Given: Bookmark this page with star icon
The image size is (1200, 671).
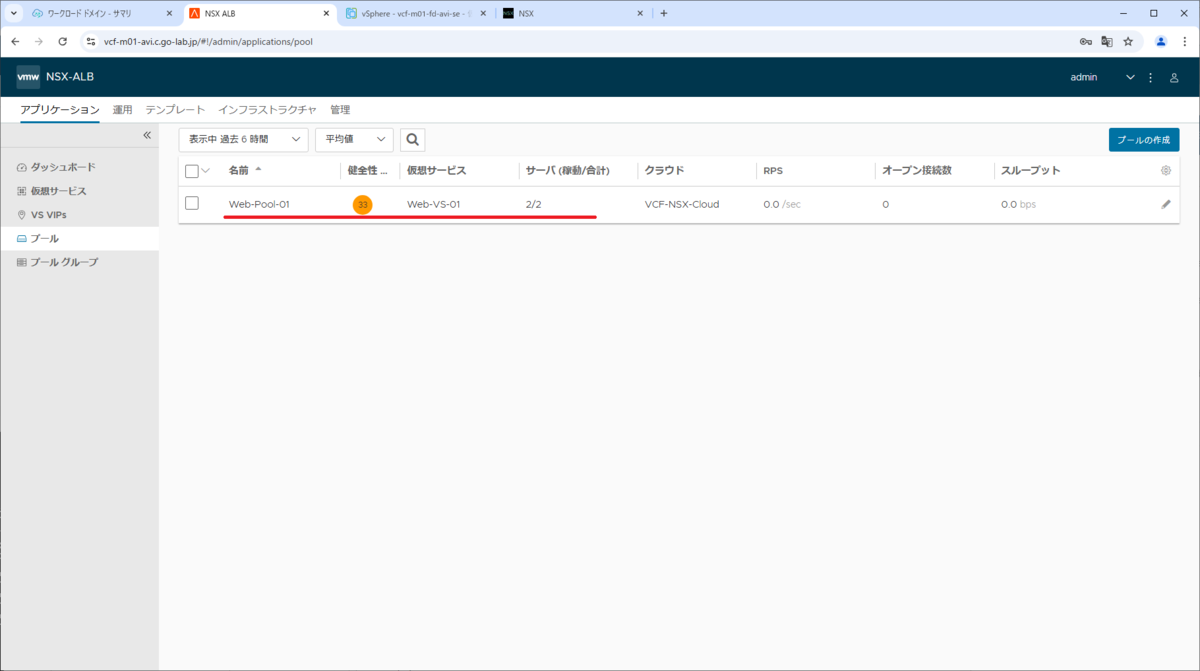Looking at the screenshot, I should (x=1128, y=42).
